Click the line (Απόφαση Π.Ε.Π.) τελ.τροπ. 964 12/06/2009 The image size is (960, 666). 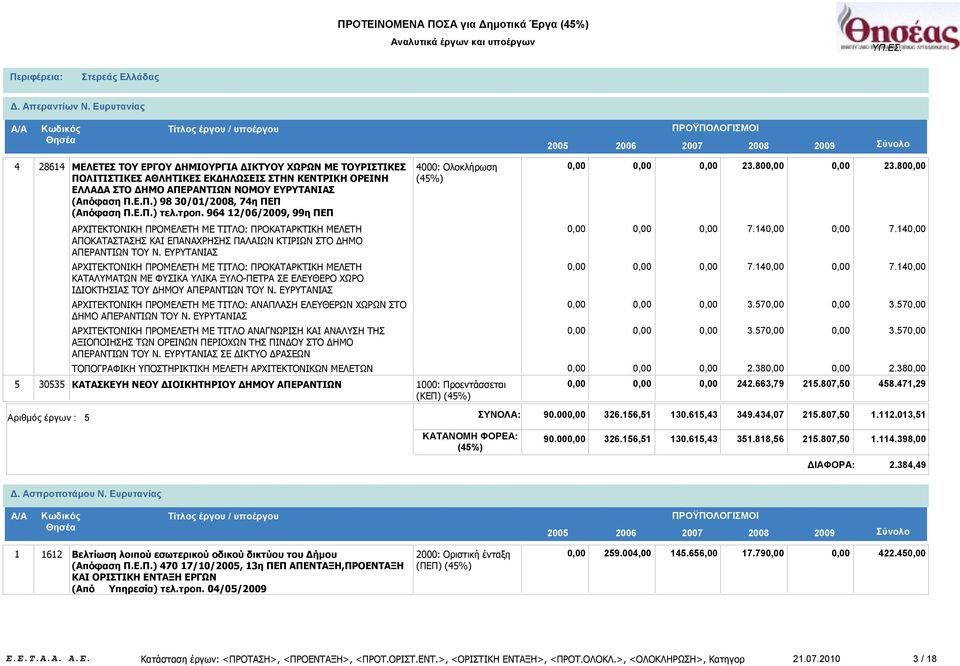[203, 213]
